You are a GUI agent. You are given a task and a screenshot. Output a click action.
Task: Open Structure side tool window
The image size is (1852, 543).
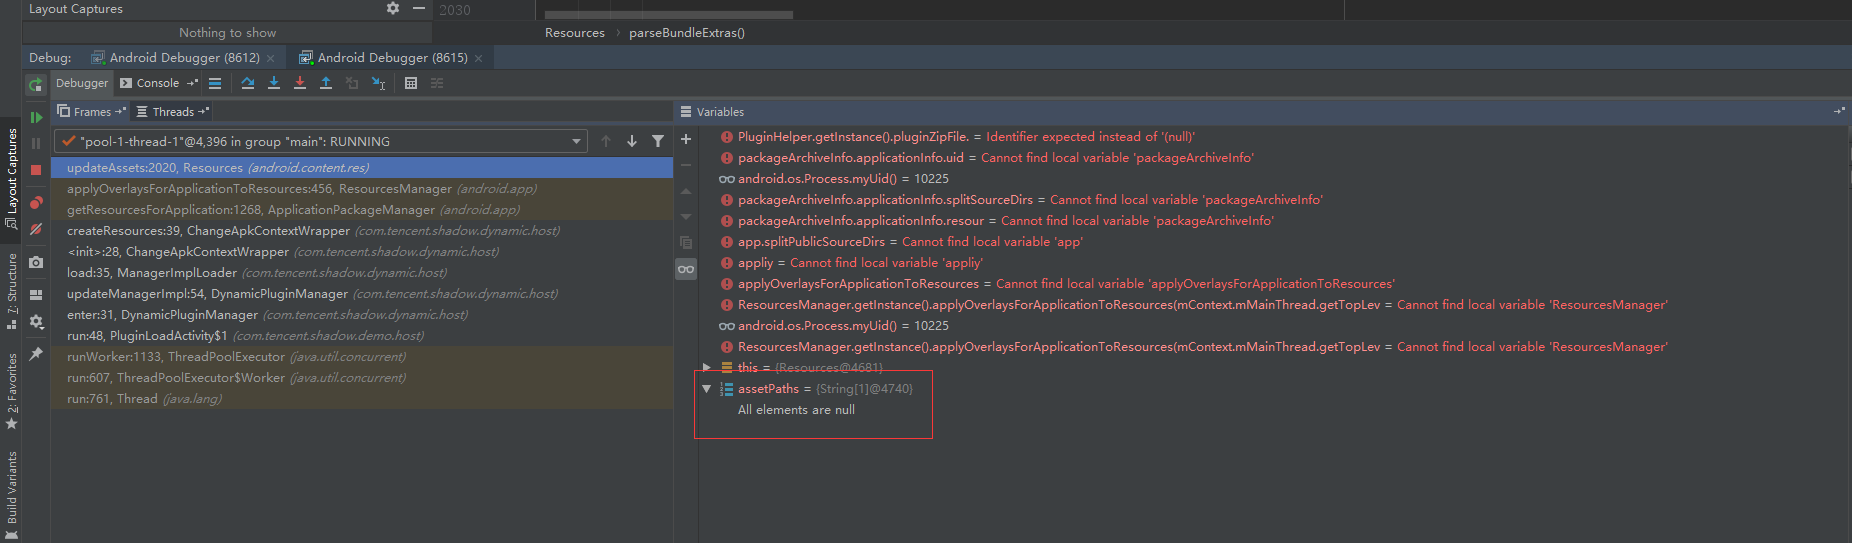pyautogui.click(x=11, y=291)
